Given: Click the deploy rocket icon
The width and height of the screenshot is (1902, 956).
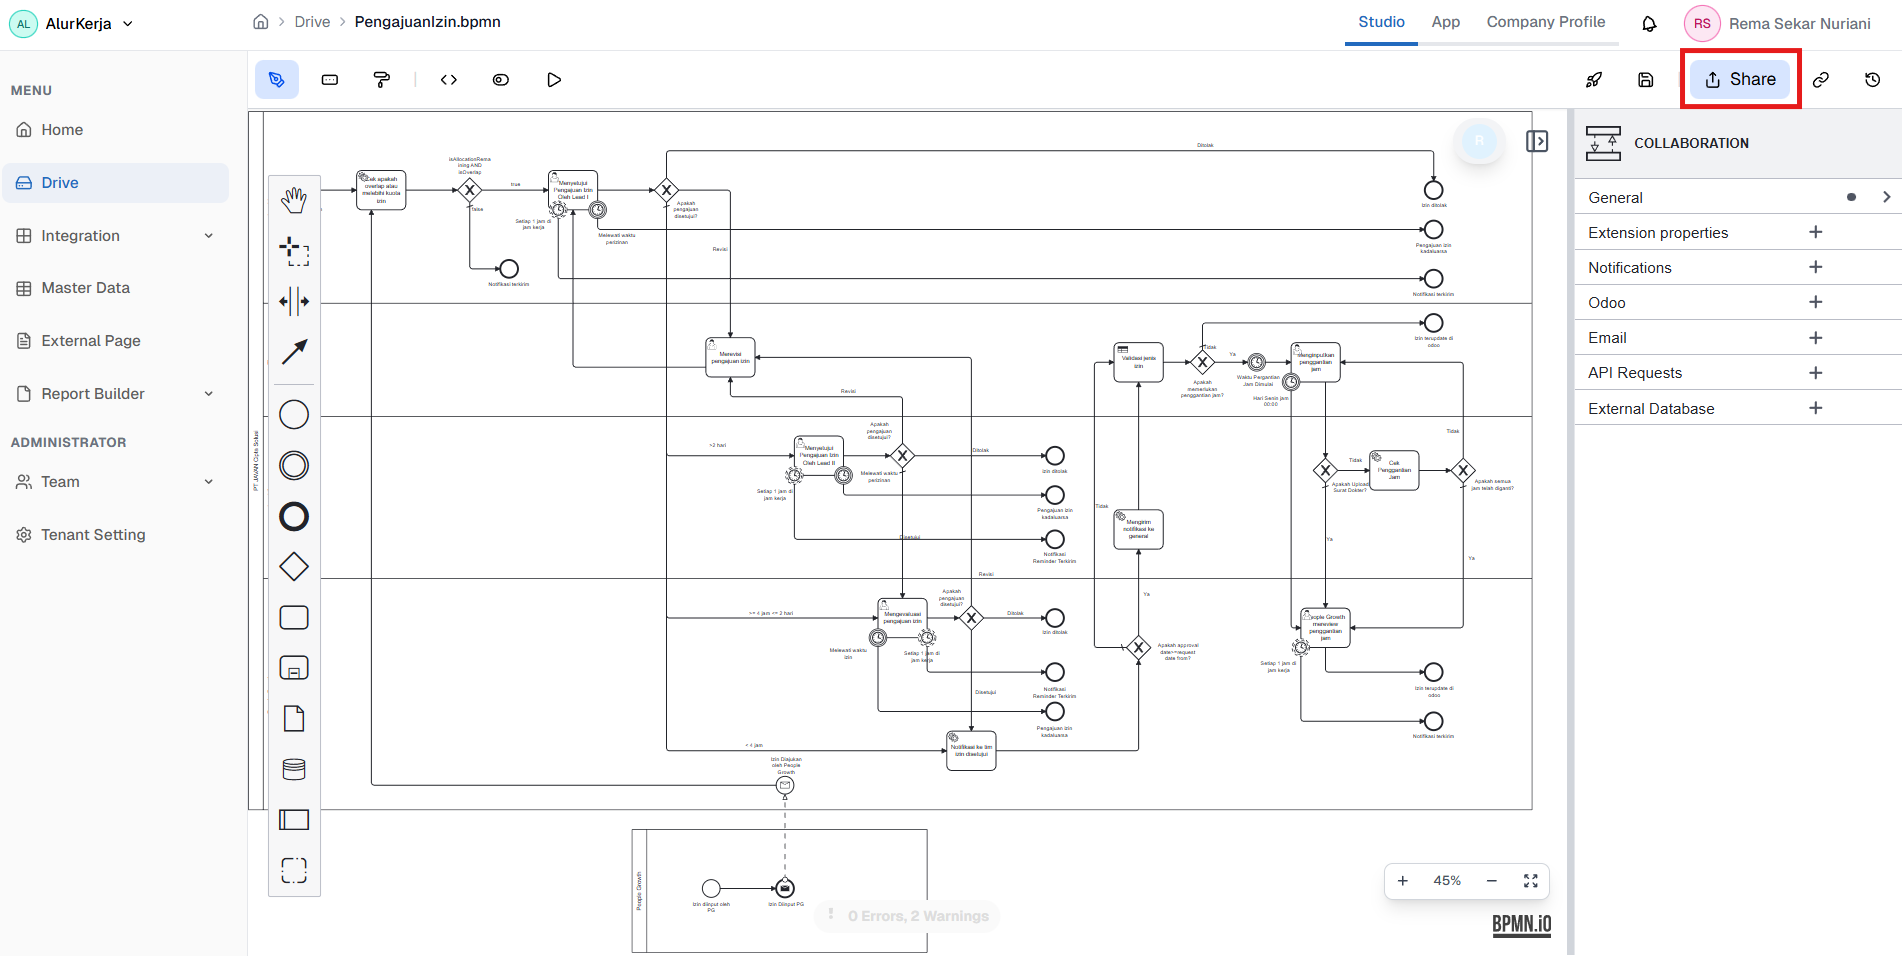Looking at the screenshot, I should [x=1595, y=79].
